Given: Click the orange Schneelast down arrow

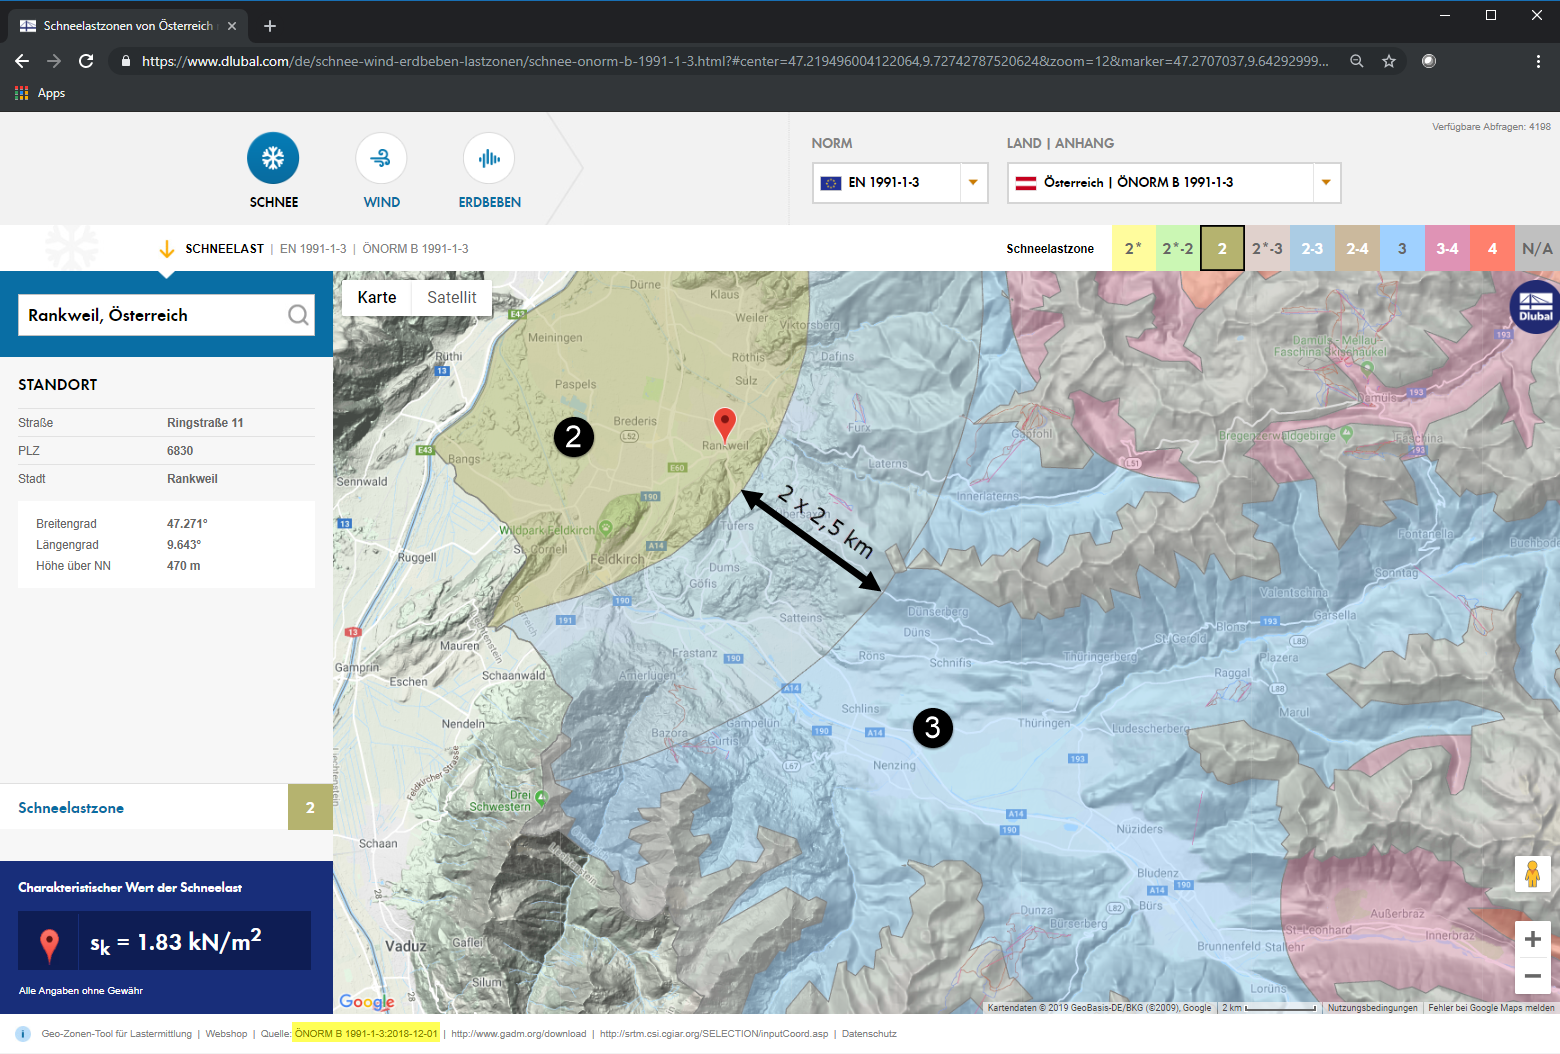Looking at the screenshot, I should click(x=167, y=249).
